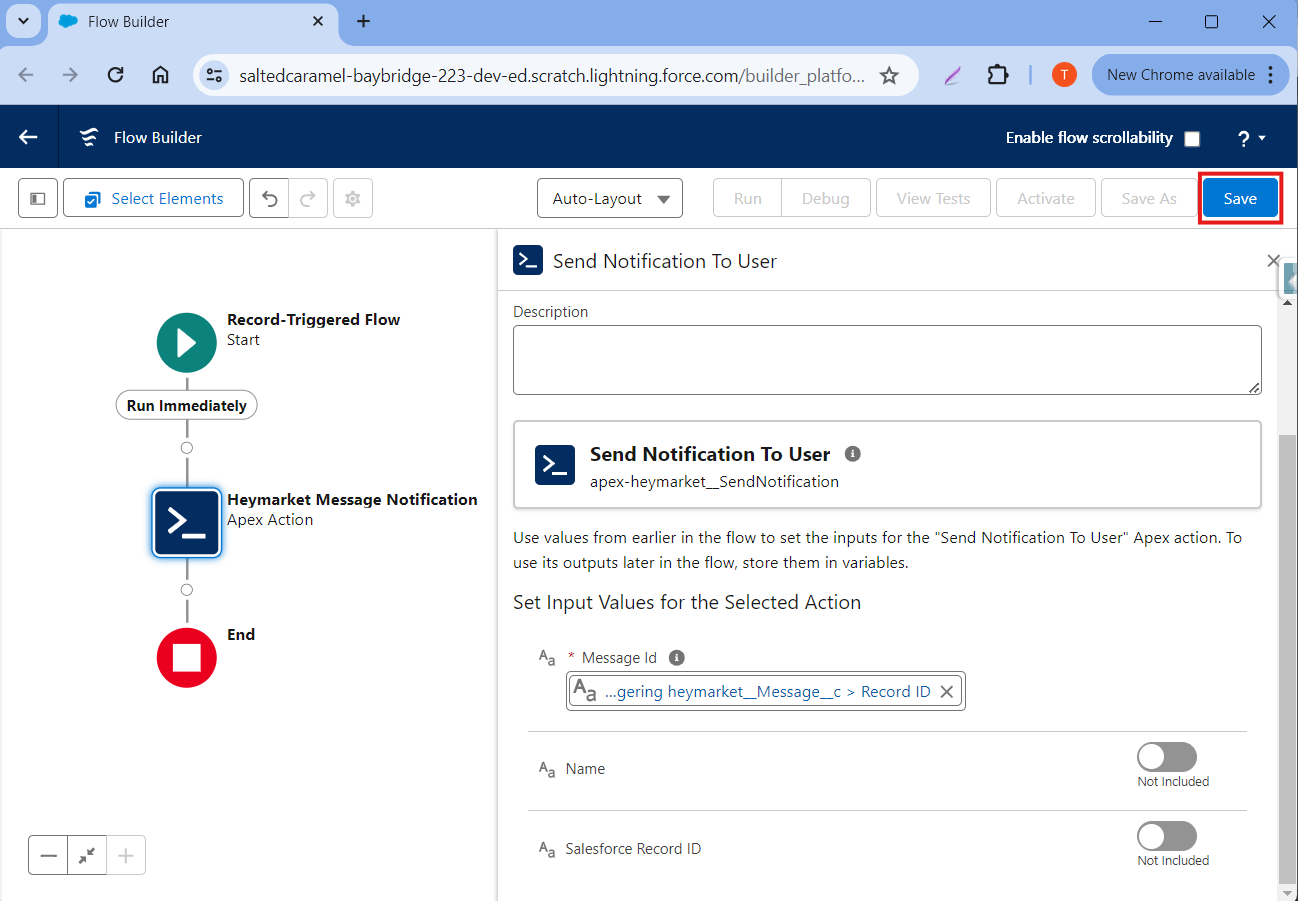Activate the flow
This screenshot has width=1298, height=901.
pos(1046,198)
